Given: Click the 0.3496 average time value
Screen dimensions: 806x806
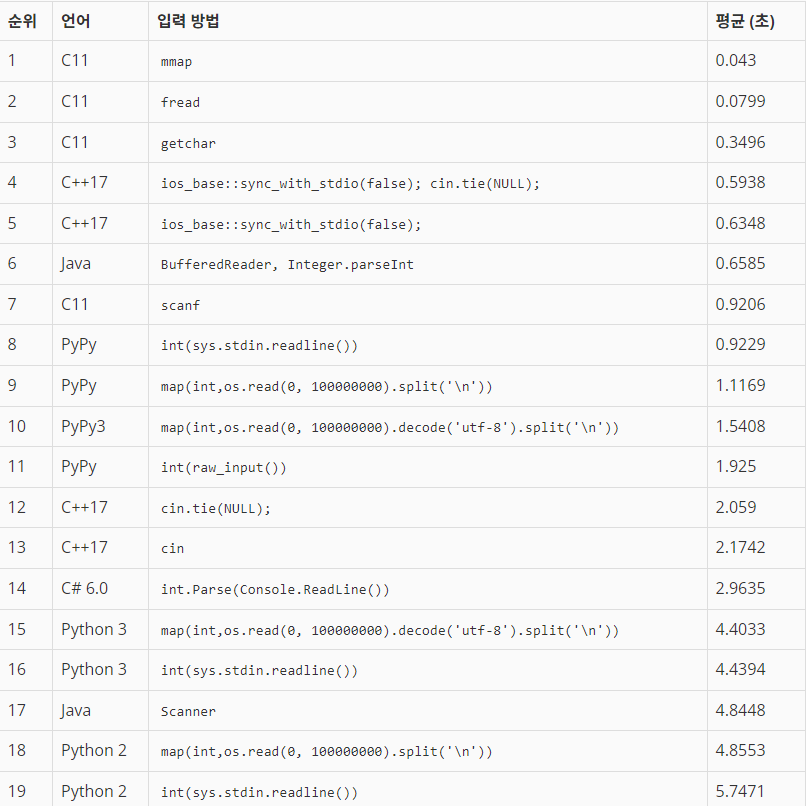Looking at the screenshot, I should (x=740, y=142).
